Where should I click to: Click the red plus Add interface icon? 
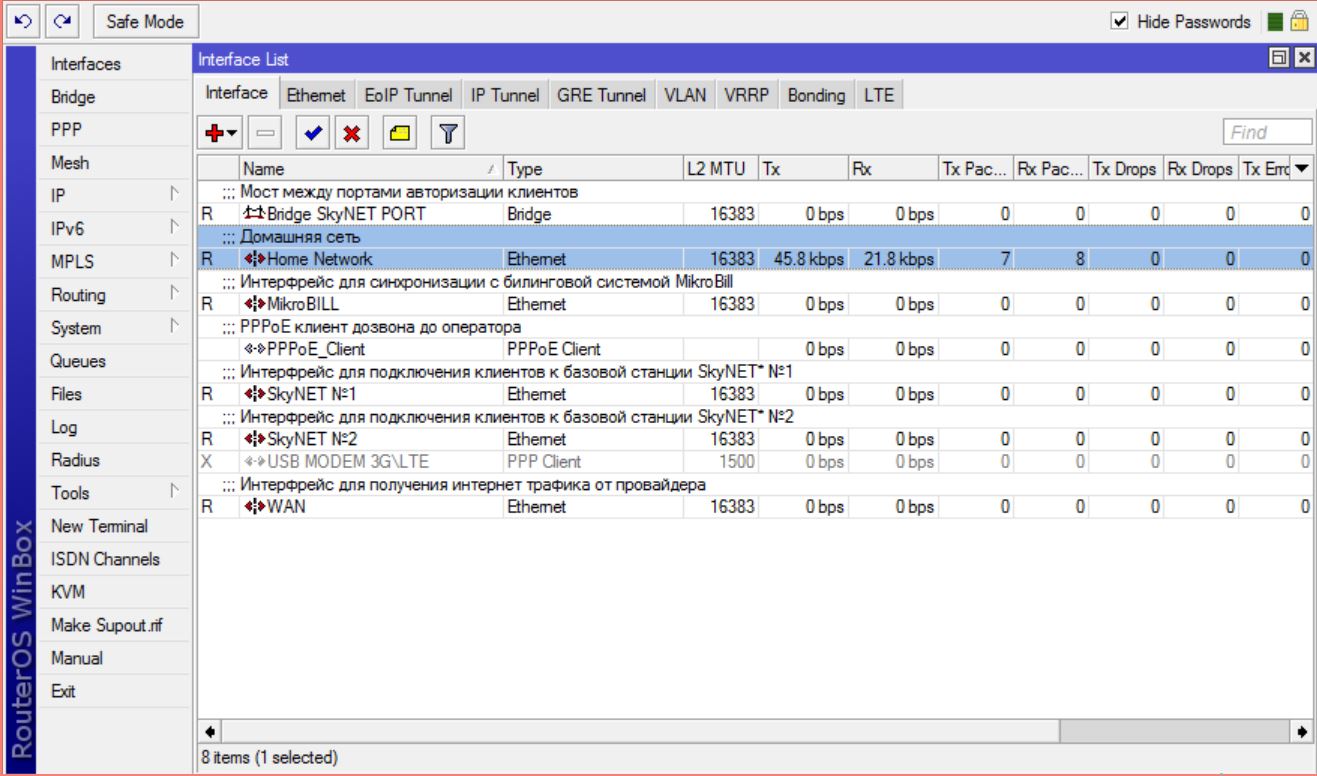210,133
